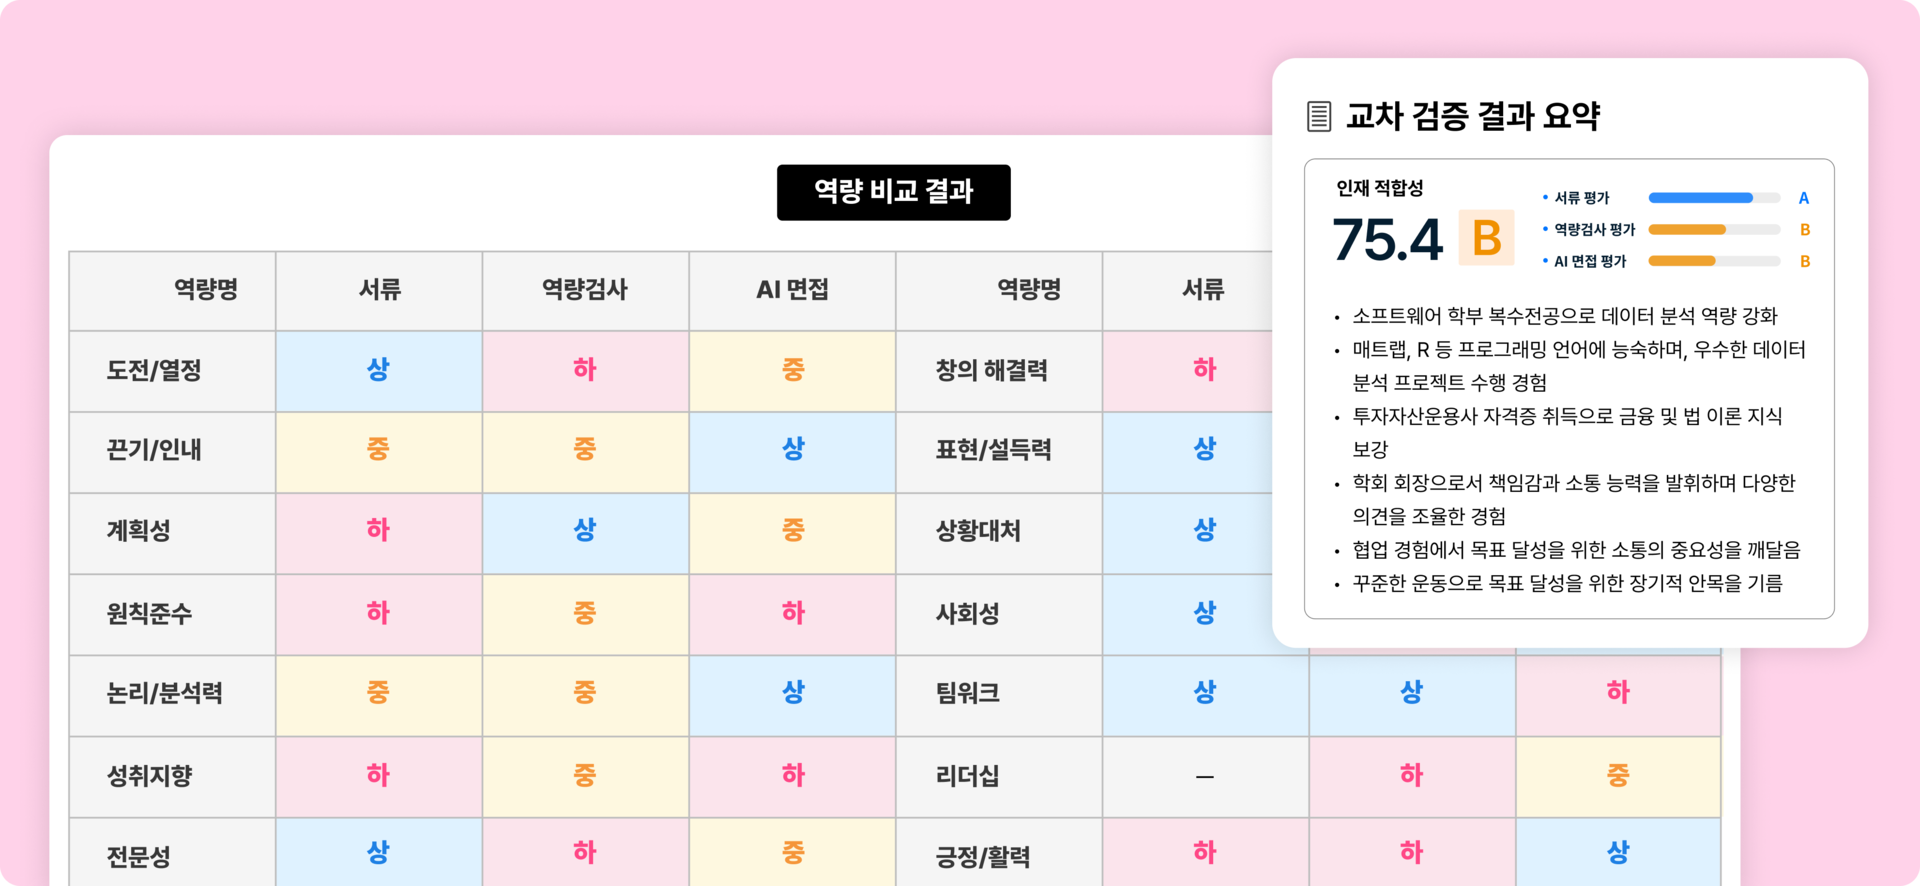Click the orange B grade badge
Screen dimensions: 1920x886
(1486, 238)
